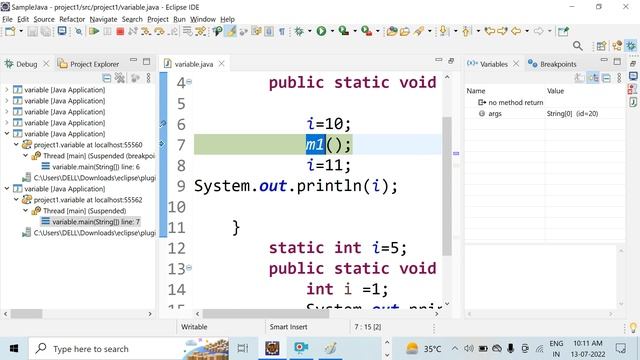Screen dimensions: 640x360
Task: Select stack frame variable.main(String[]) line: 7
Action: (x=91, y=222)
